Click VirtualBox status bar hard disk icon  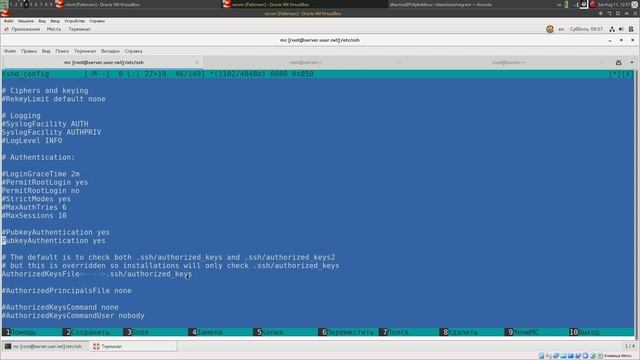(541, 356)
